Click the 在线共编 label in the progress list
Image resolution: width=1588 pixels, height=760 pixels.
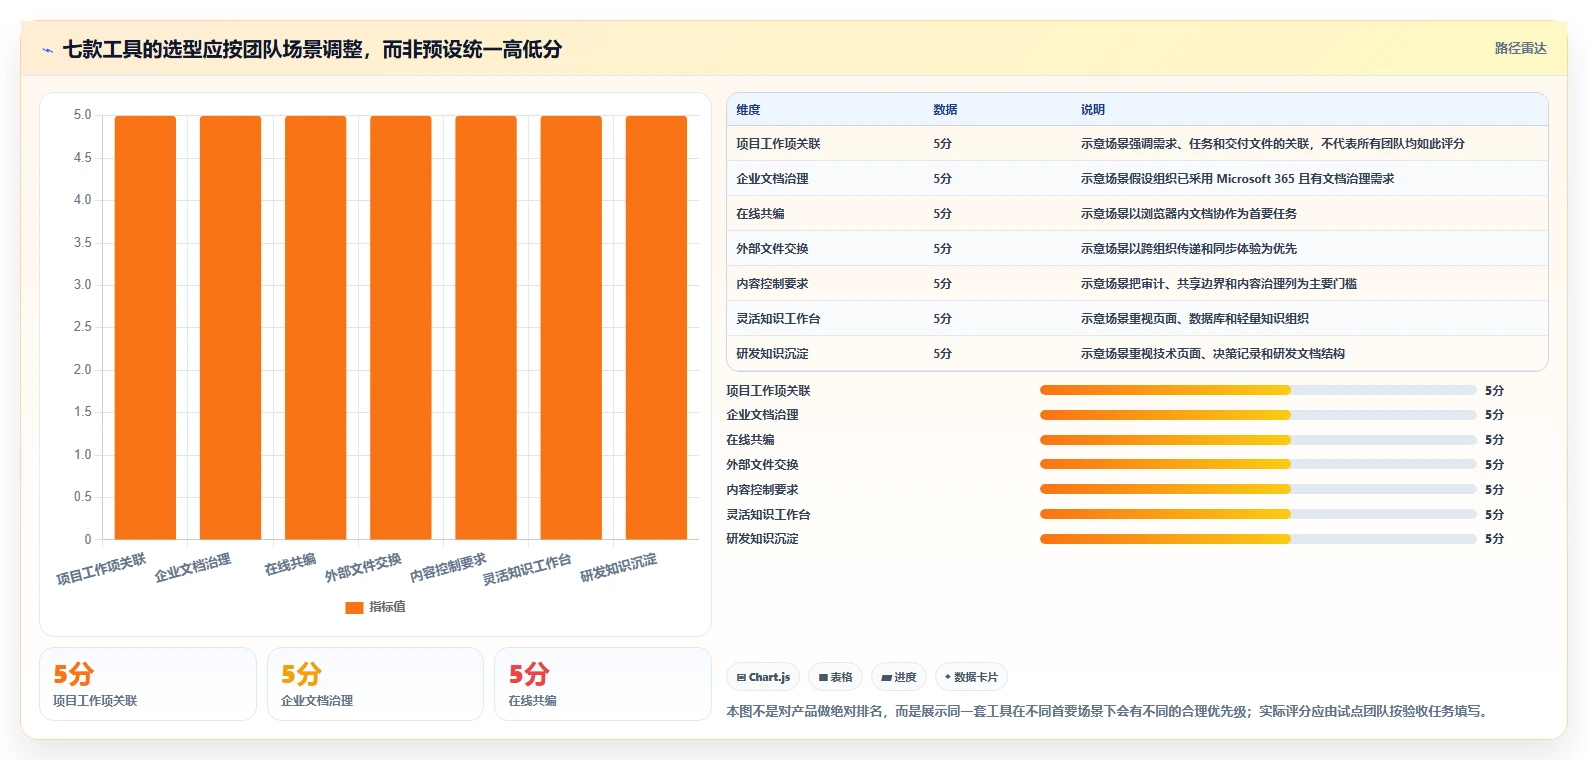tap(750, 440)
